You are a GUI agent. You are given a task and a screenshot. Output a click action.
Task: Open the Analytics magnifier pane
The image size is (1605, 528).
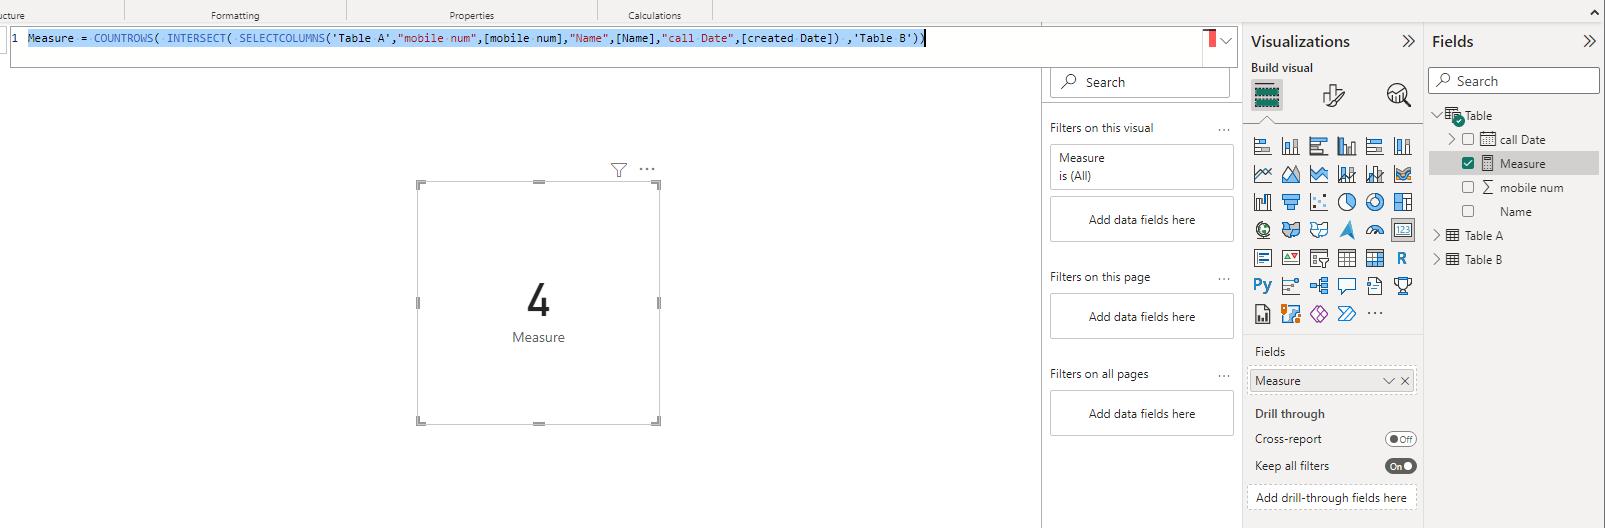click(x=1398, y=95)
